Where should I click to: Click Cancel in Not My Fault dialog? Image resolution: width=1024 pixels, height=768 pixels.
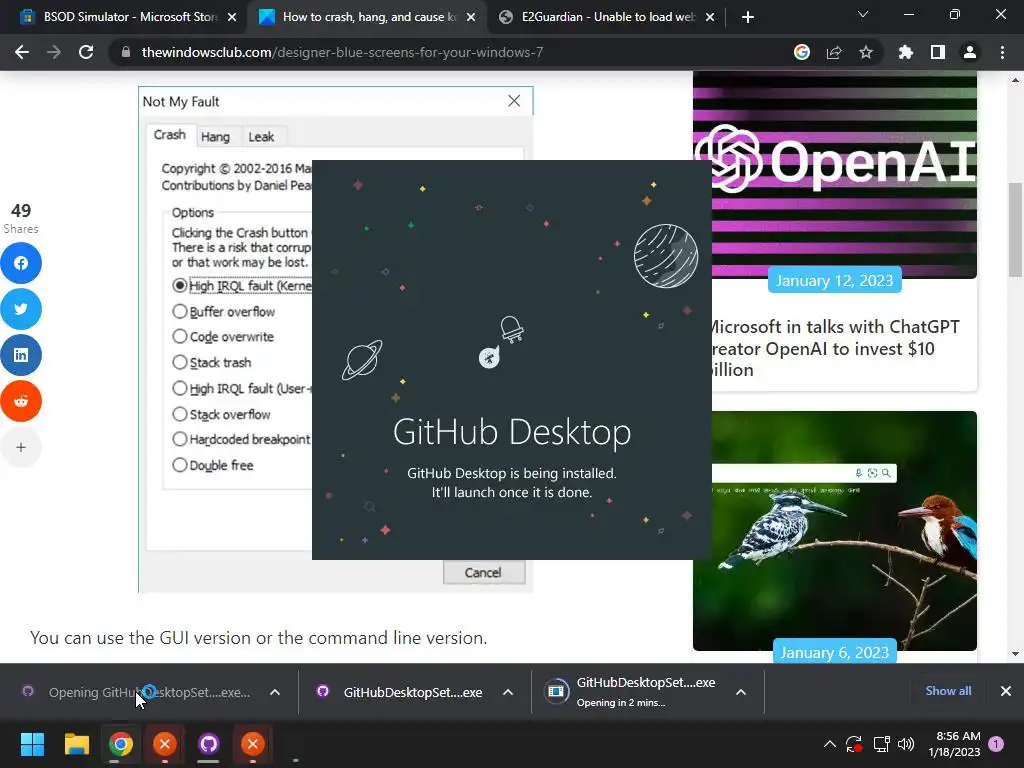coord(483,573)
